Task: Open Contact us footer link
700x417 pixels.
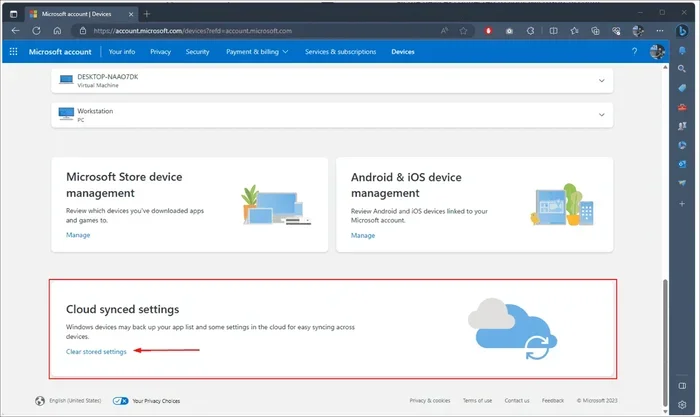Action: pos(517,400)
